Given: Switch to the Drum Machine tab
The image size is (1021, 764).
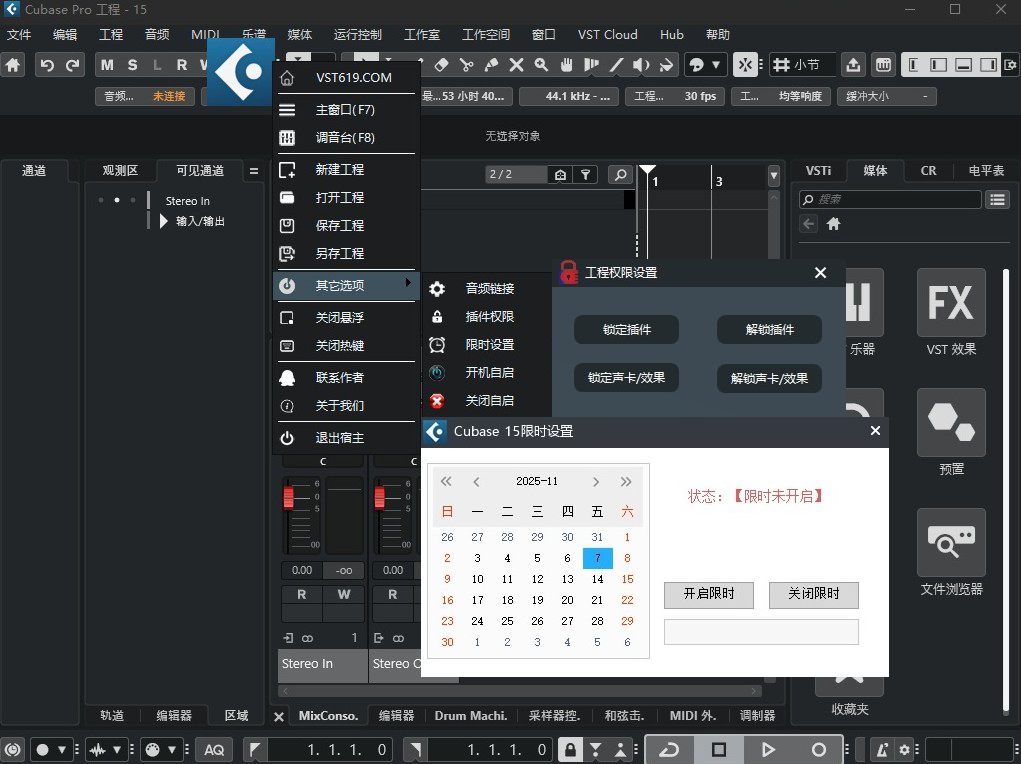Looking at the screenshot, I should (470, 716).
